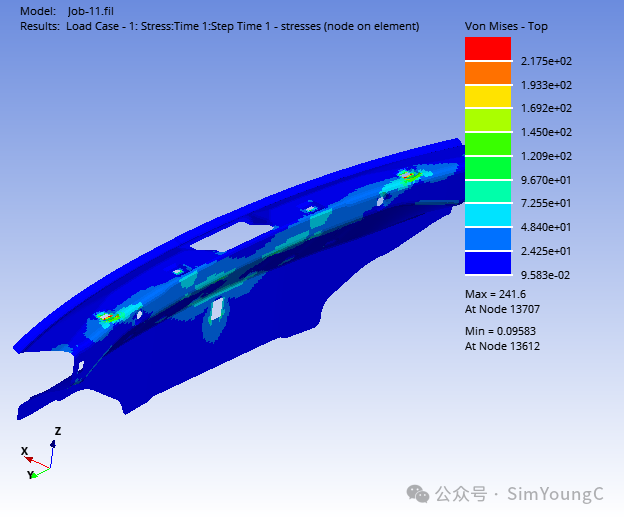Click the Model: Job-11.fil label
Viewport: 624px width, 519px height.
[67, 11]
